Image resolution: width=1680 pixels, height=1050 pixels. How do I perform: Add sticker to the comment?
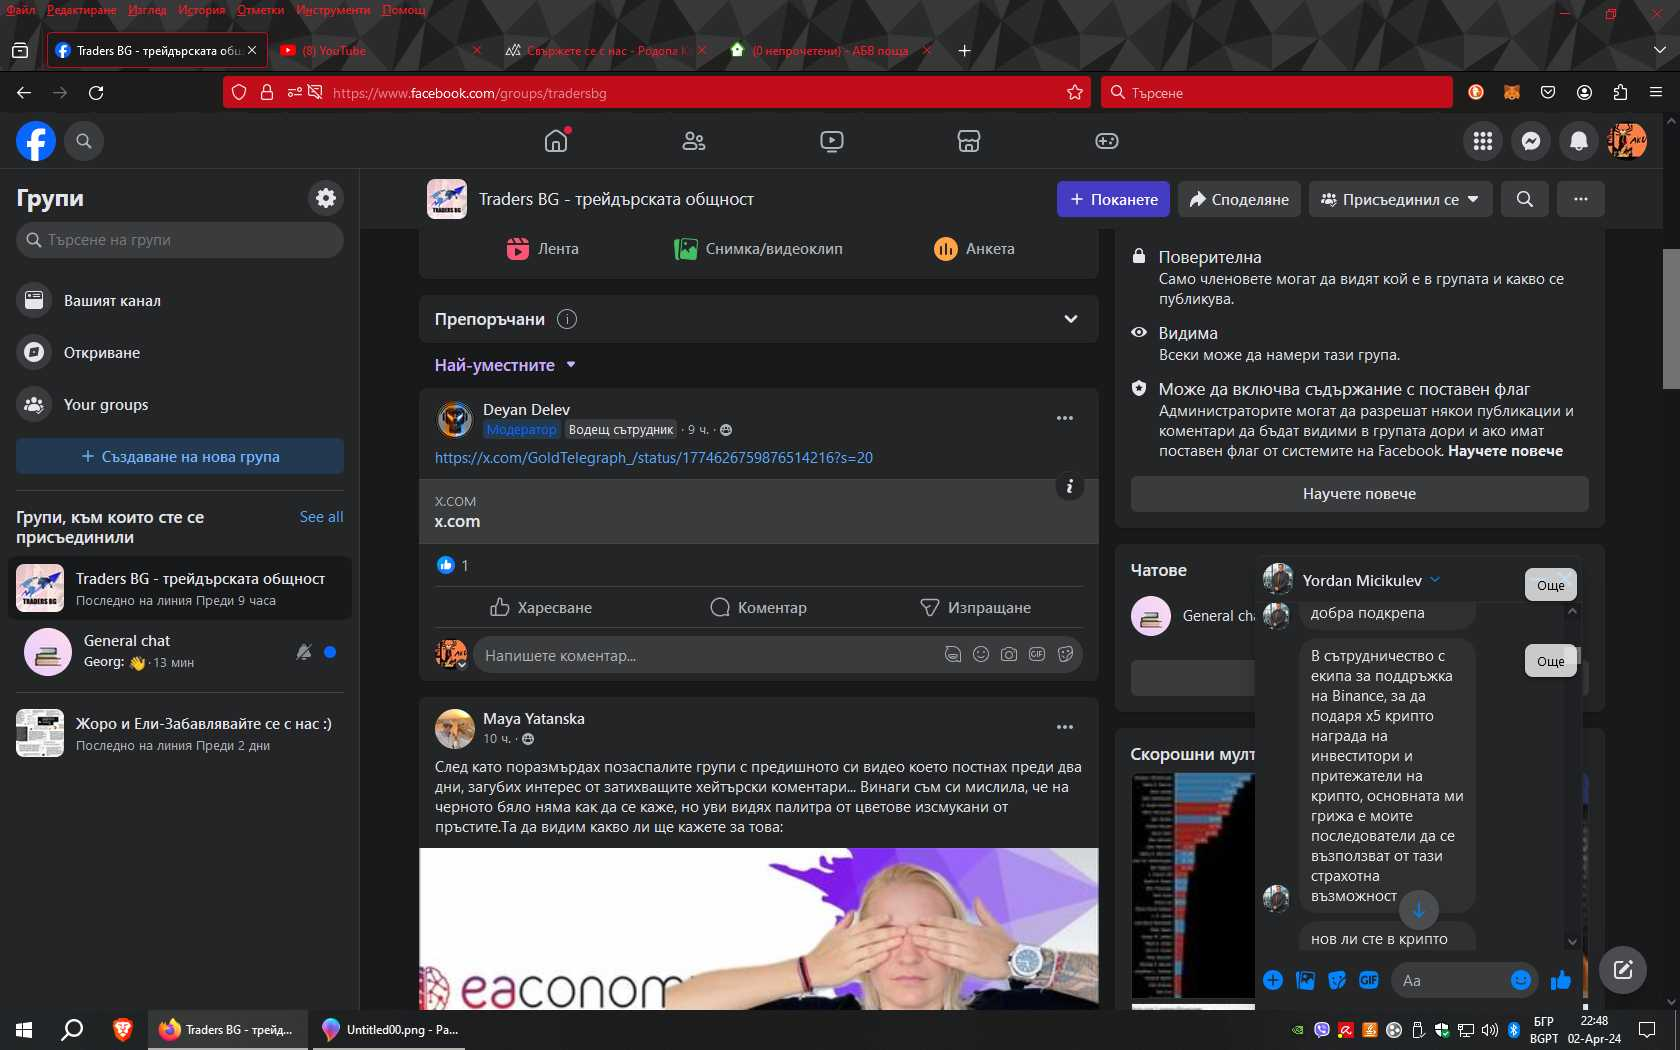[1065, 654]
